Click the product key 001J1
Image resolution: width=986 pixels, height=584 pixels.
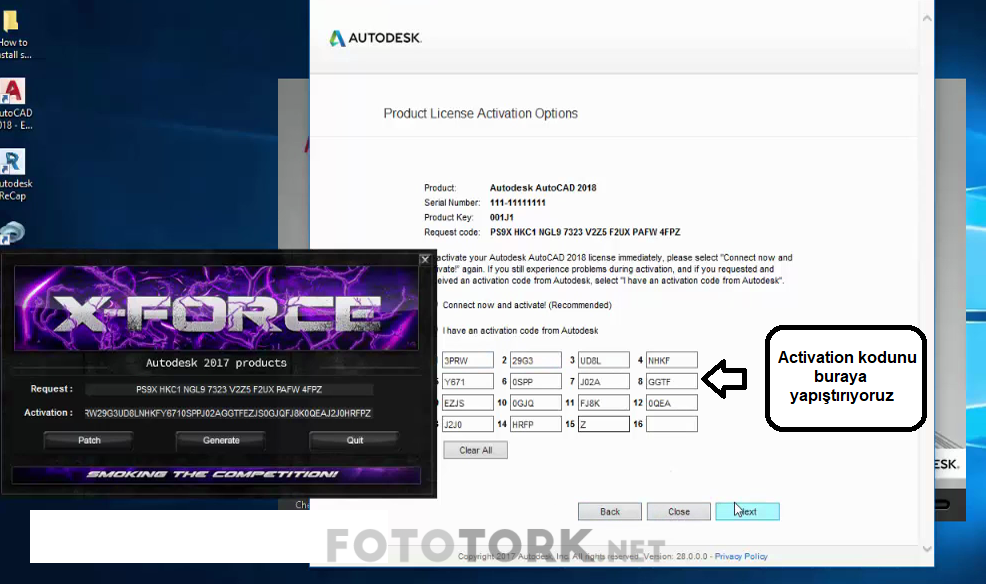click(502, 218)
